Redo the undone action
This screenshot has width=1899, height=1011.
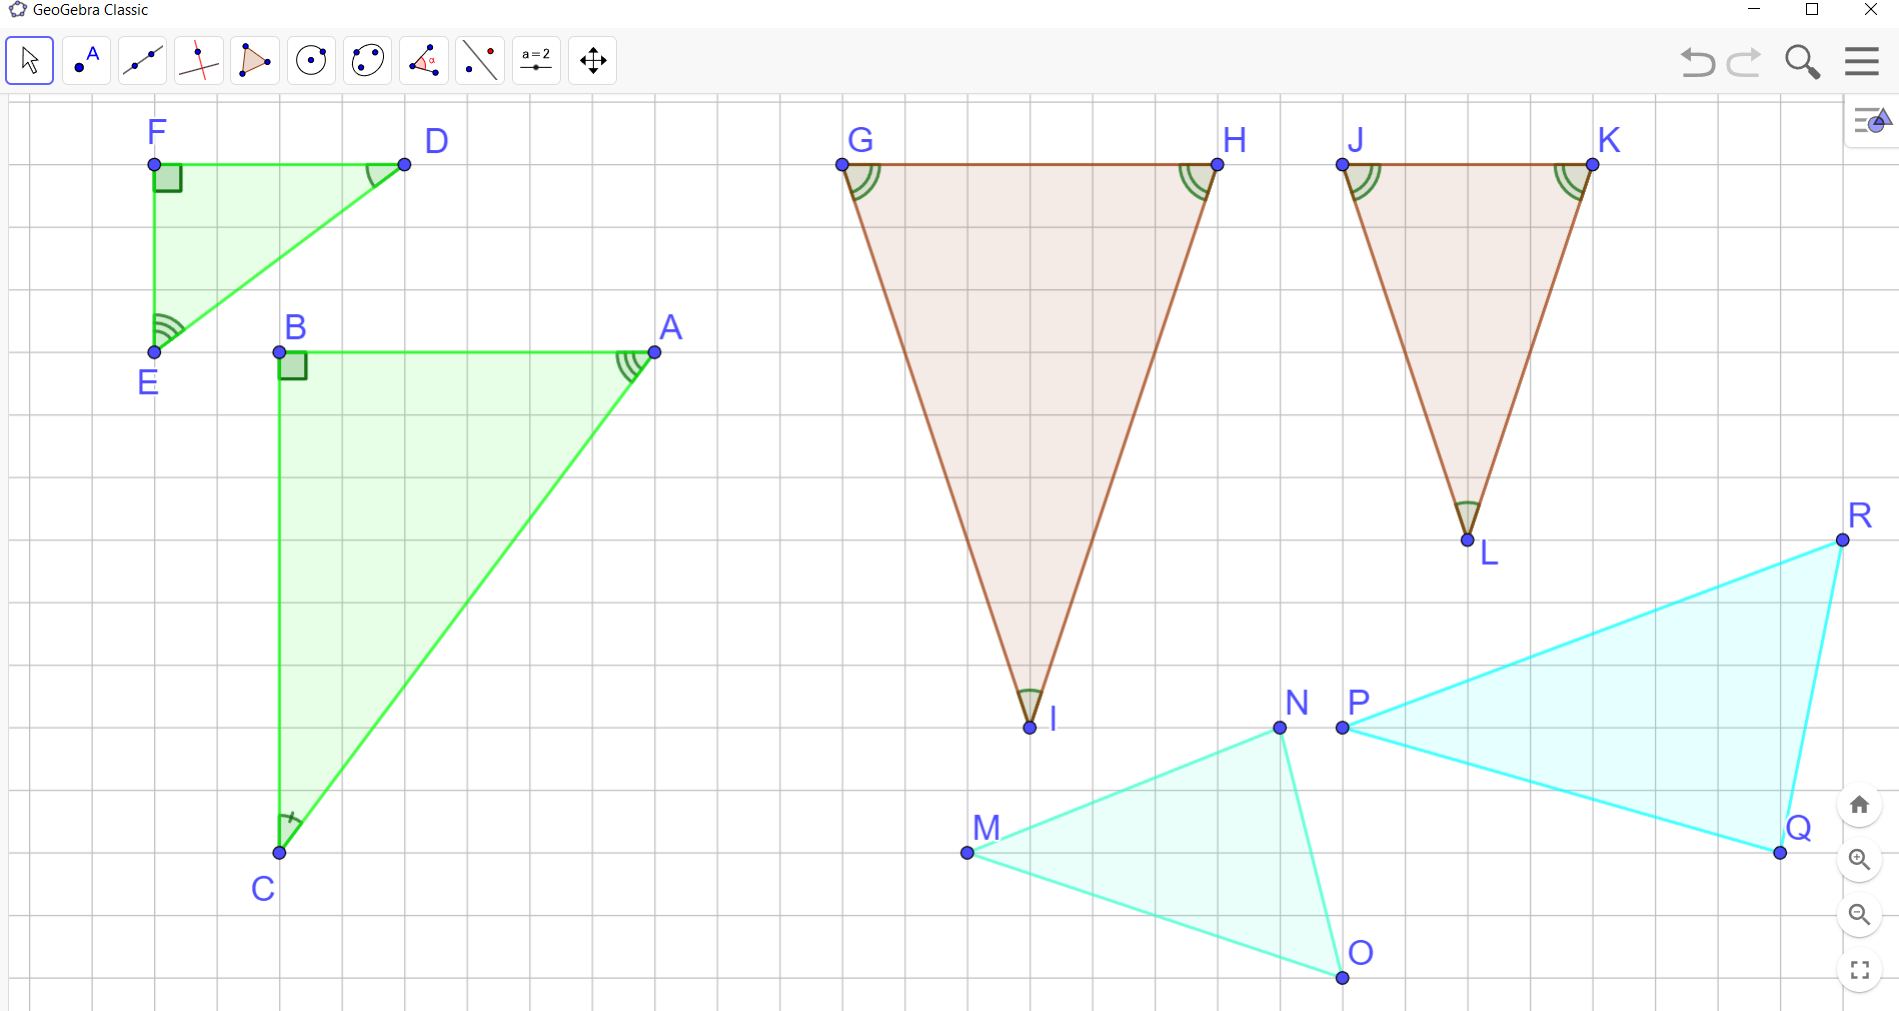(x=1744, y=62)
